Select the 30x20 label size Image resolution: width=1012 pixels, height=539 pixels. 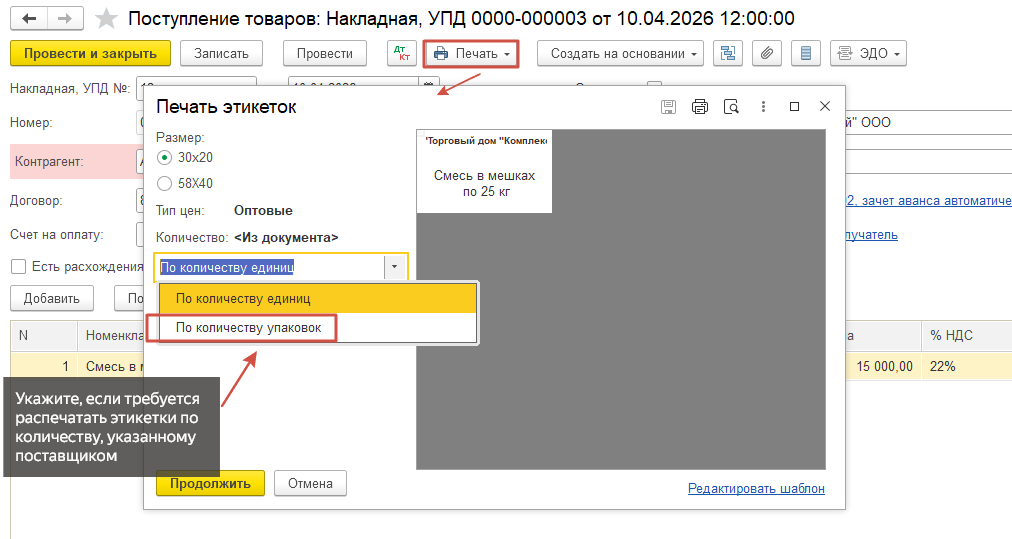click(x=165, y=158)
